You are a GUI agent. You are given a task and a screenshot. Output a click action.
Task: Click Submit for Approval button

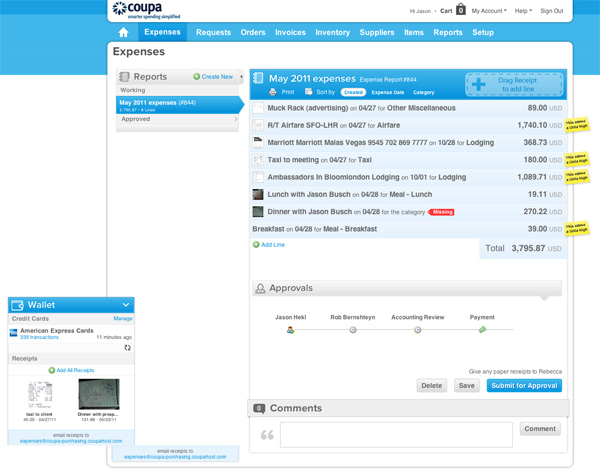[x=524, y=385]
